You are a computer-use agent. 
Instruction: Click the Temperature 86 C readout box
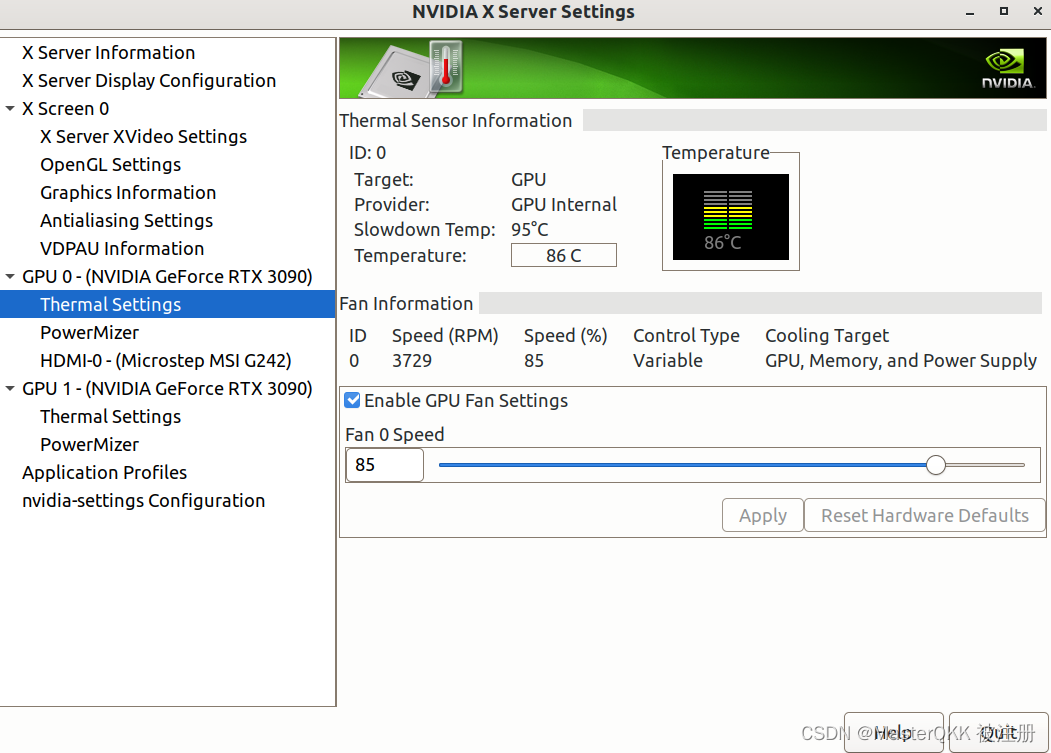click(564, 255)
